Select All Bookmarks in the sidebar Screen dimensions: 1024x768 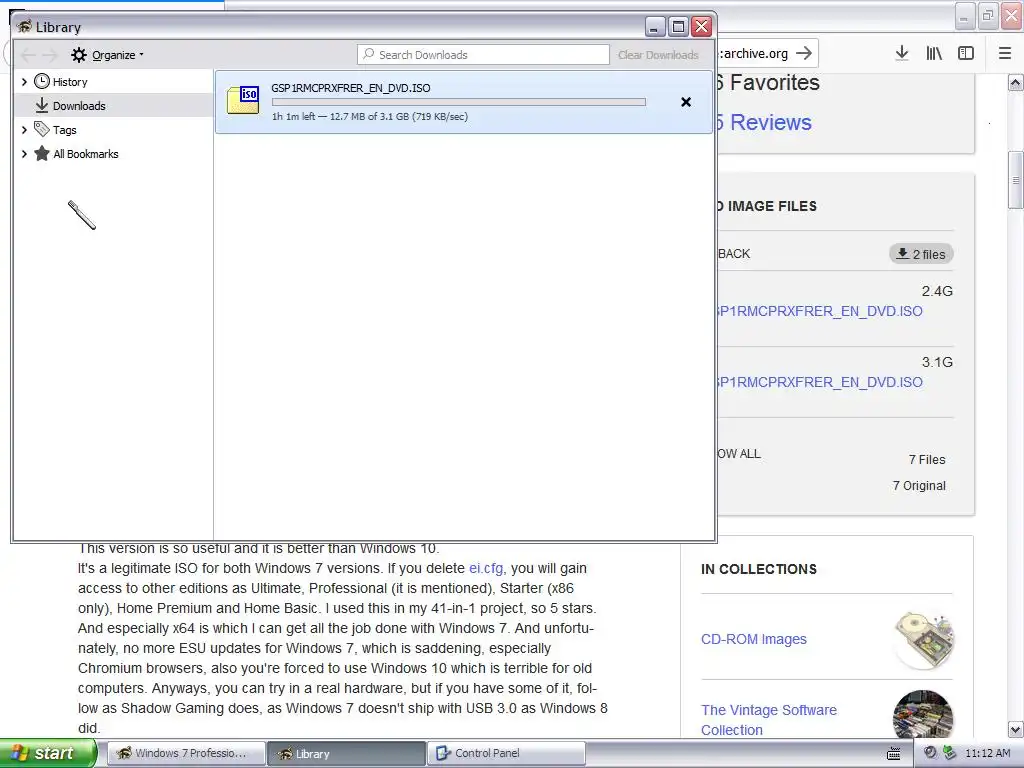86,154
